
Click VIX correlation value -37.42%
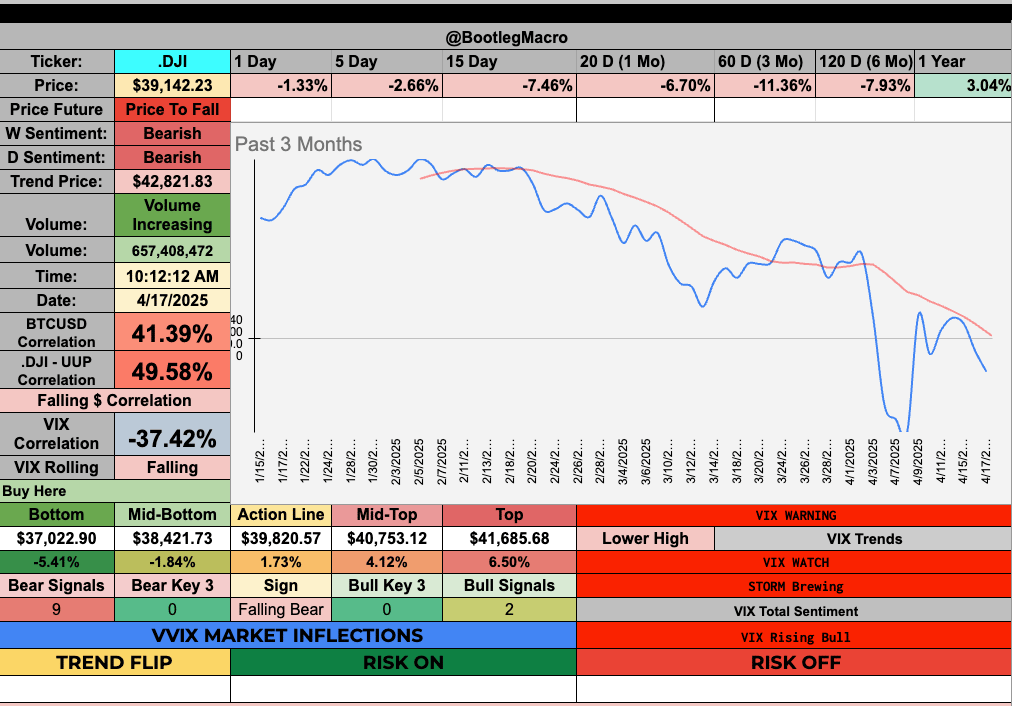point(172,434)
